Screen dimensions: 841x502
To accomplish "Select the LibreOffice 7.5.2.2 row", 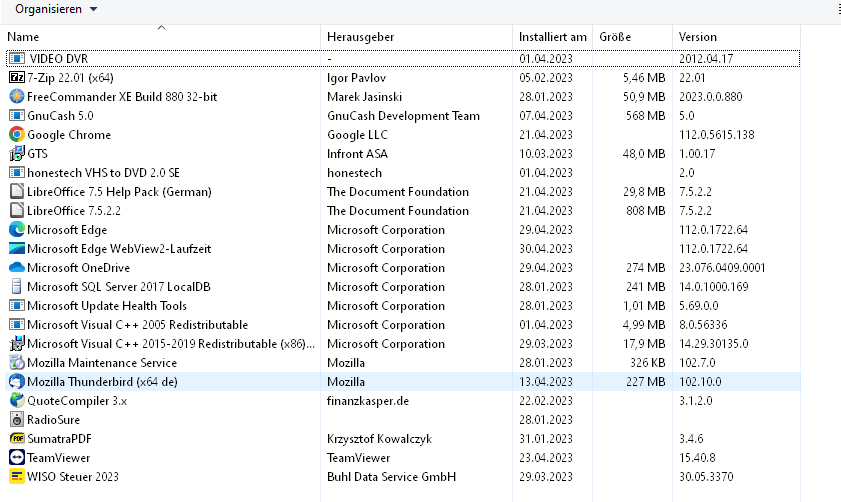I will (403, 211).
